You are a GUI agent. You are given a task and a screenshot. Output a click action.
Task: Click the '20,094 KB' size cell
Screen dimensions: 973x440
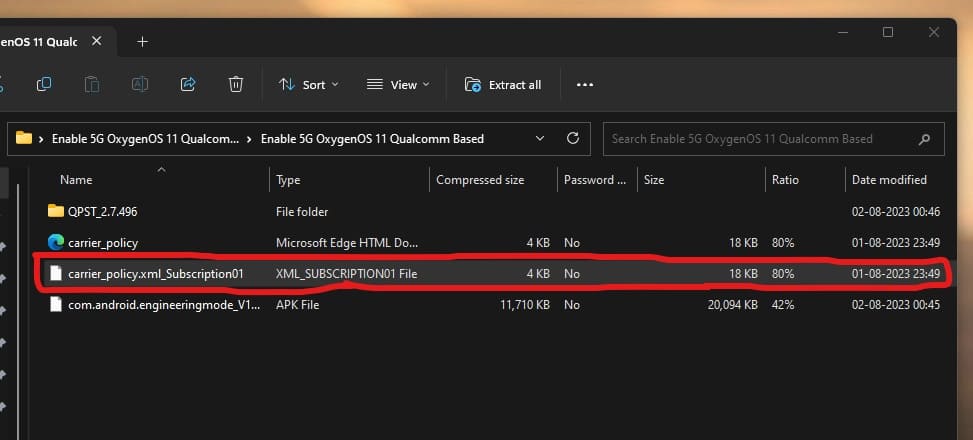(x=733, y=305)
